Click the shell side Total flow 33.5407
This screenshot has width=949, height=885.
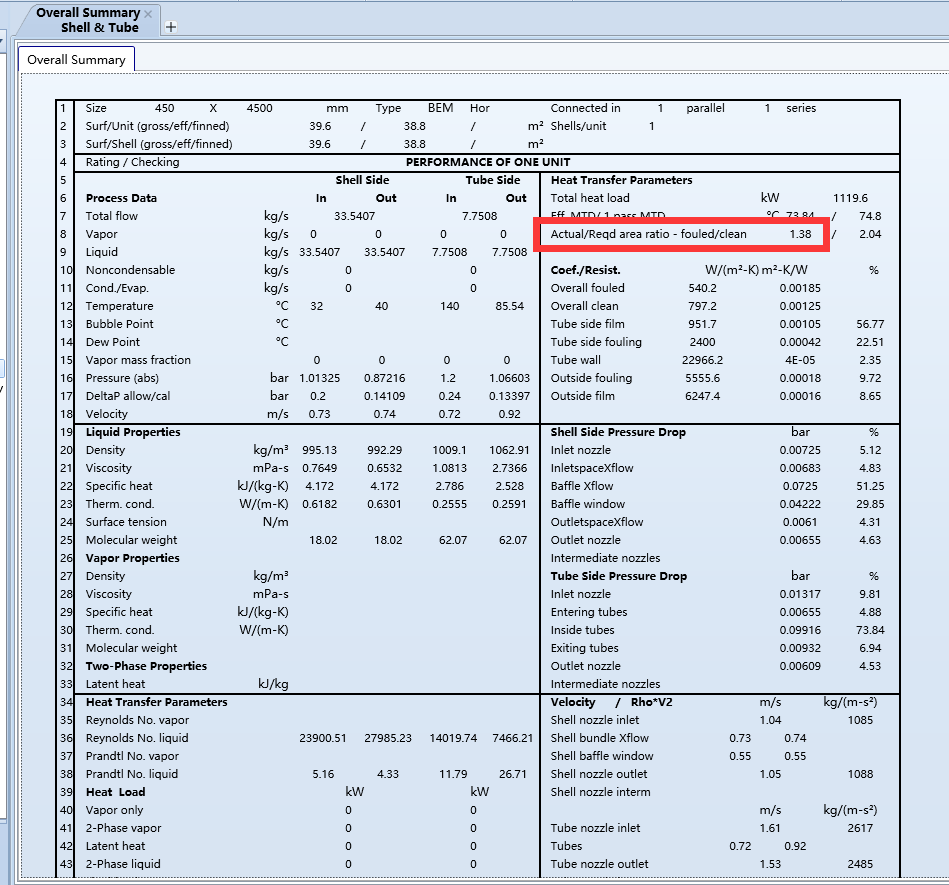pyautogui.click(x=354, y=216)
